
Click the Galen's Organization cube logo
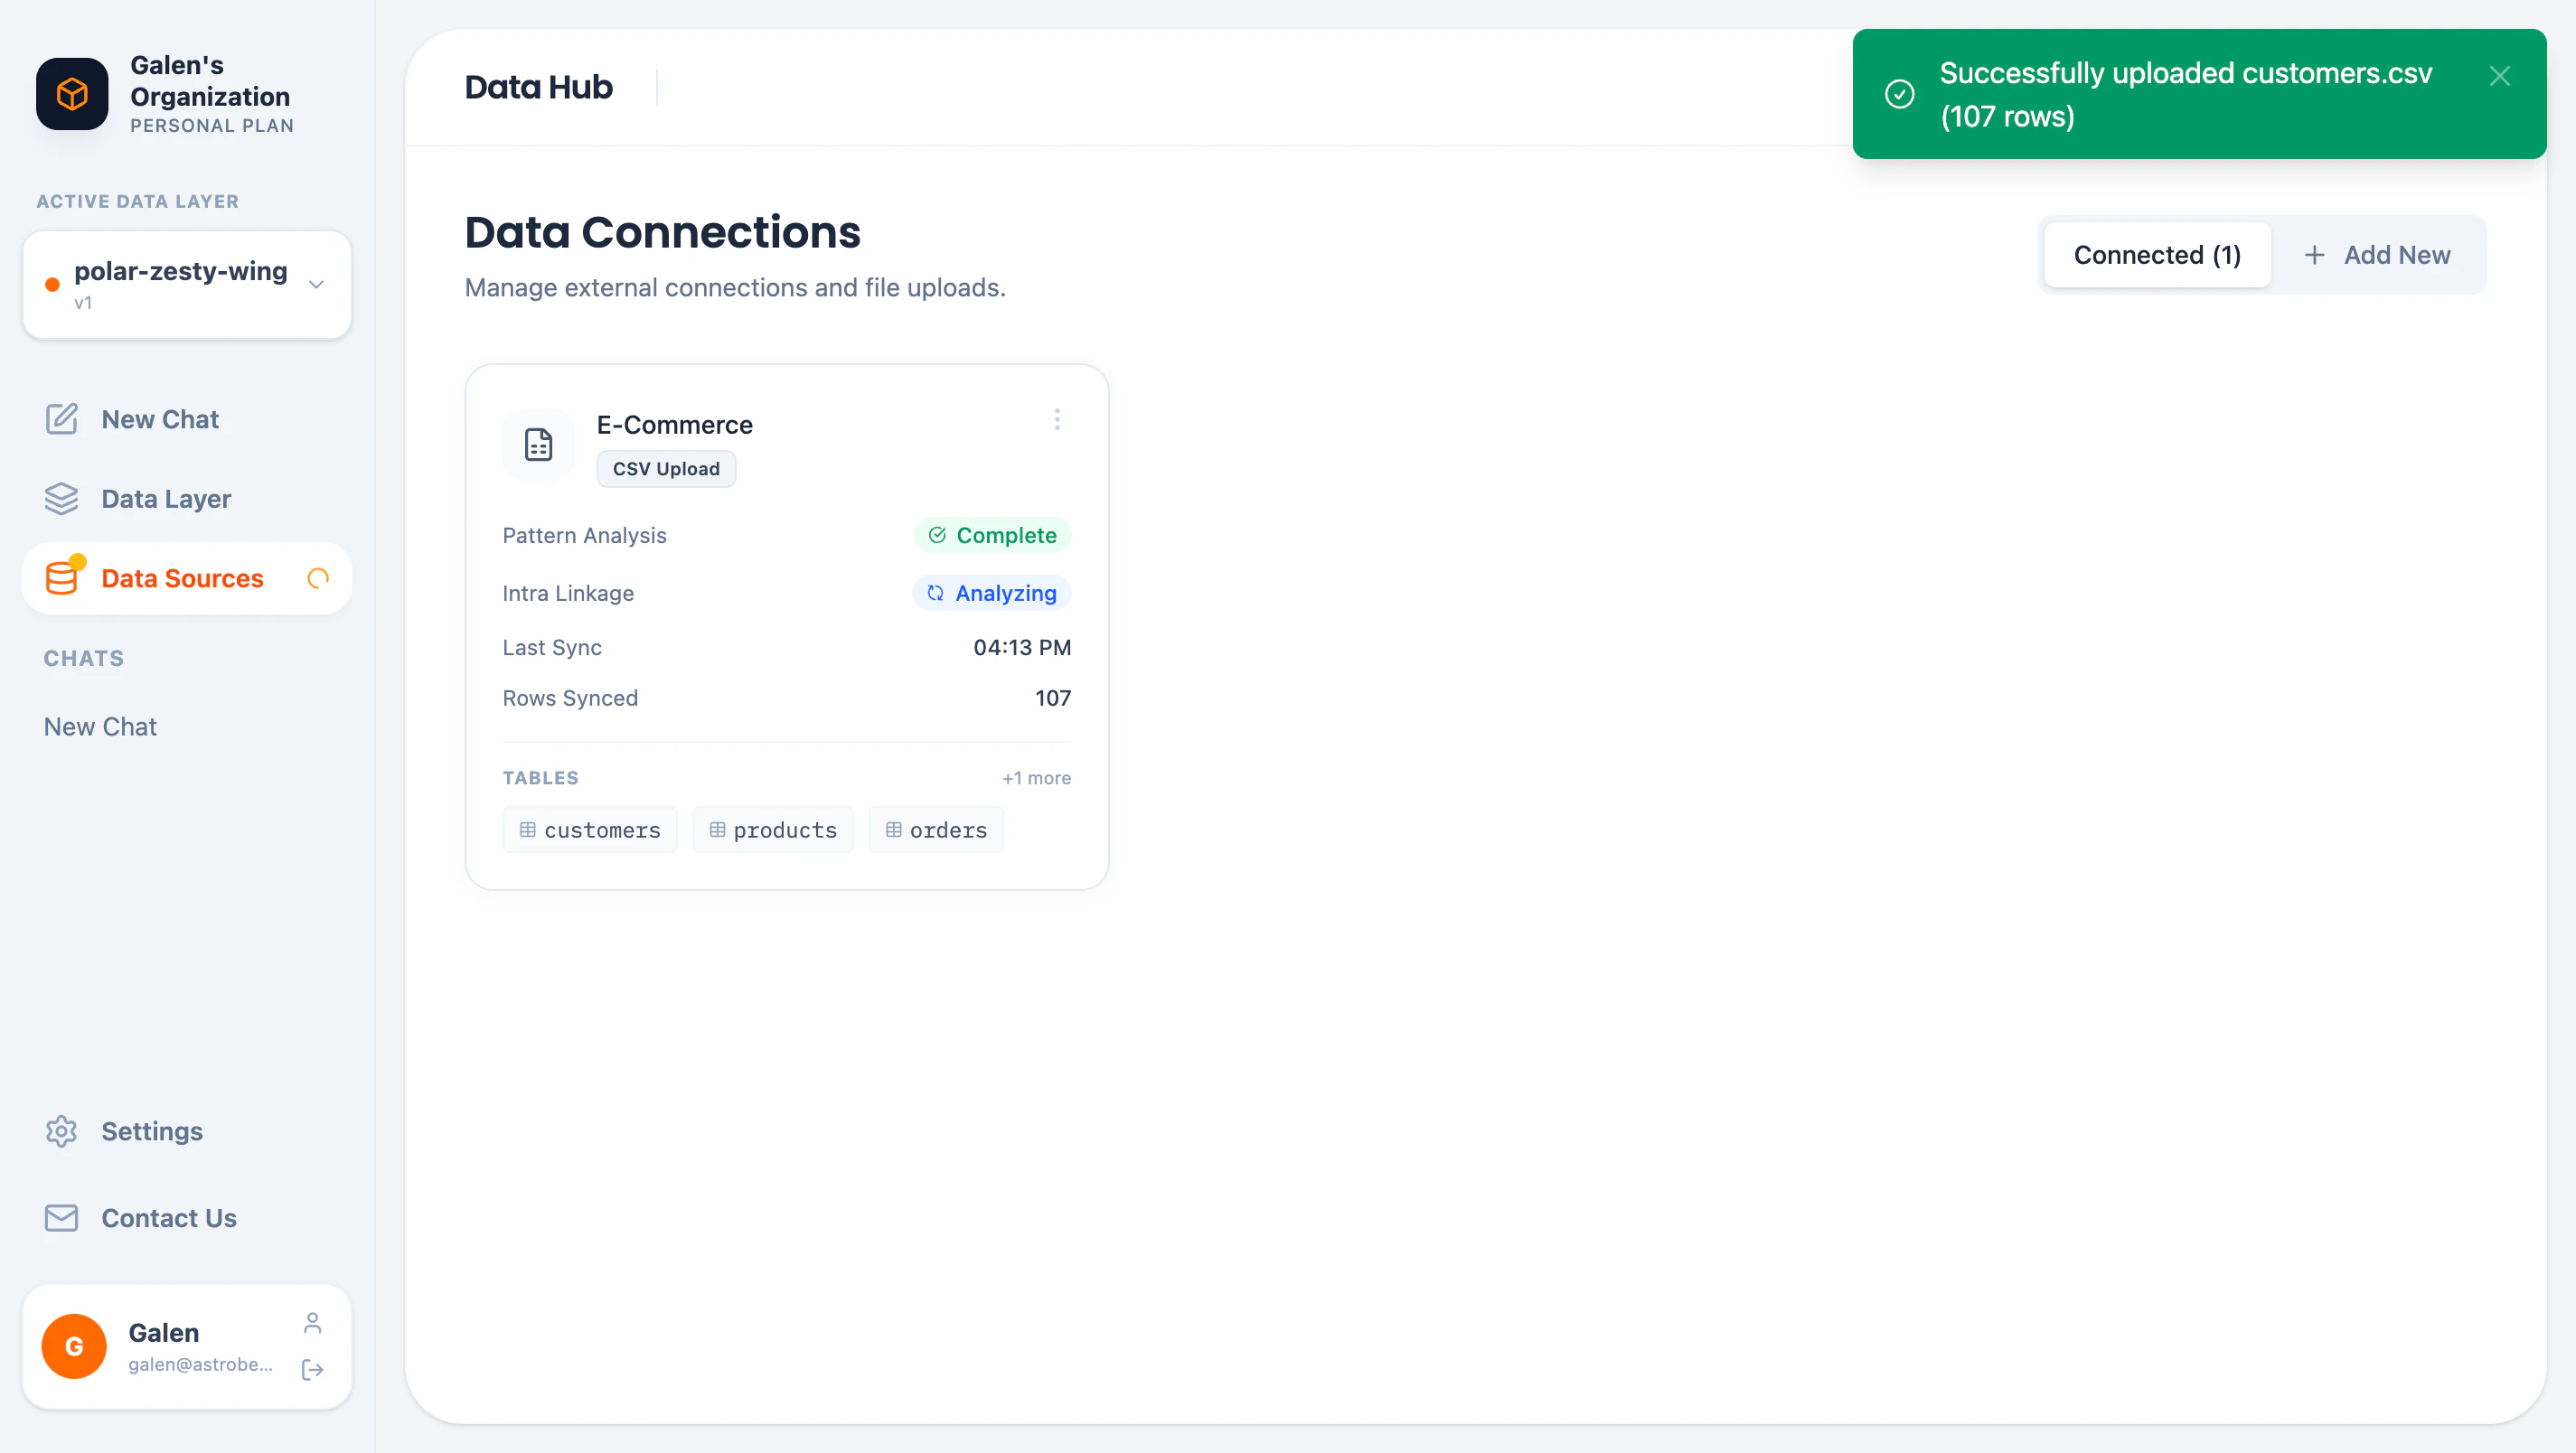tap(71, 94)
